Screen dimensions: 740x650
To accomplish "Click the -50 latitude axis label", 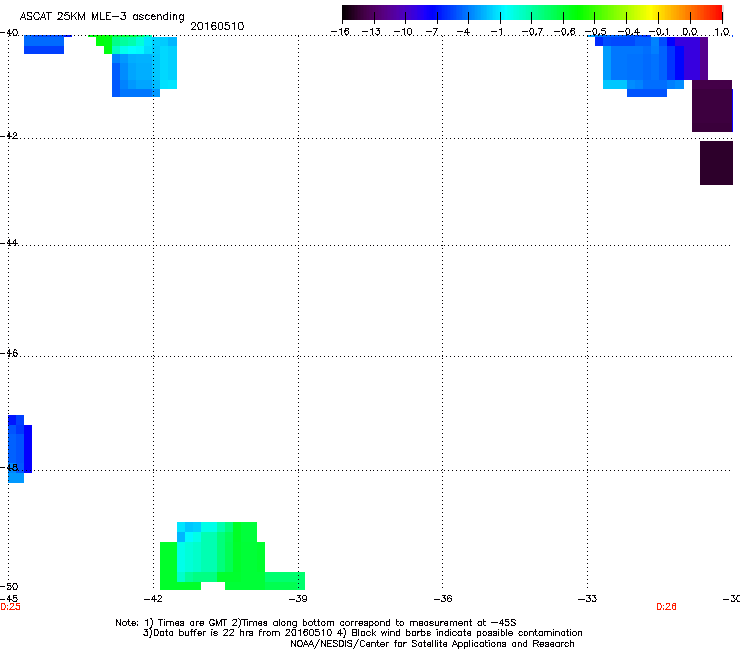I will coord(9,587).
